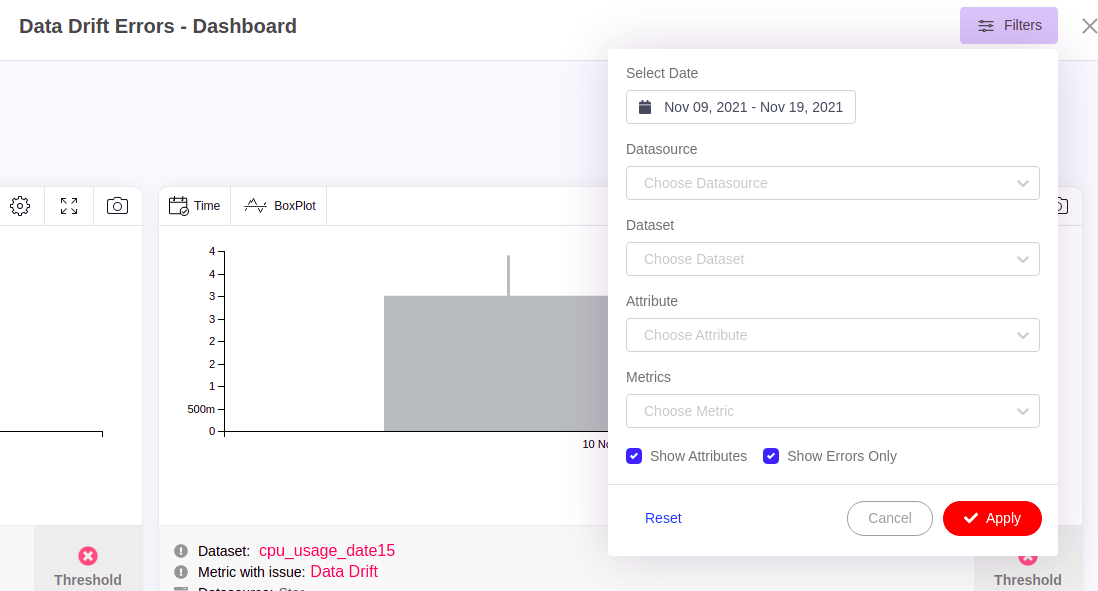The image size is (1098, 591).
Task: Click the Filters button at top
Action: (x=1008, y=26)
